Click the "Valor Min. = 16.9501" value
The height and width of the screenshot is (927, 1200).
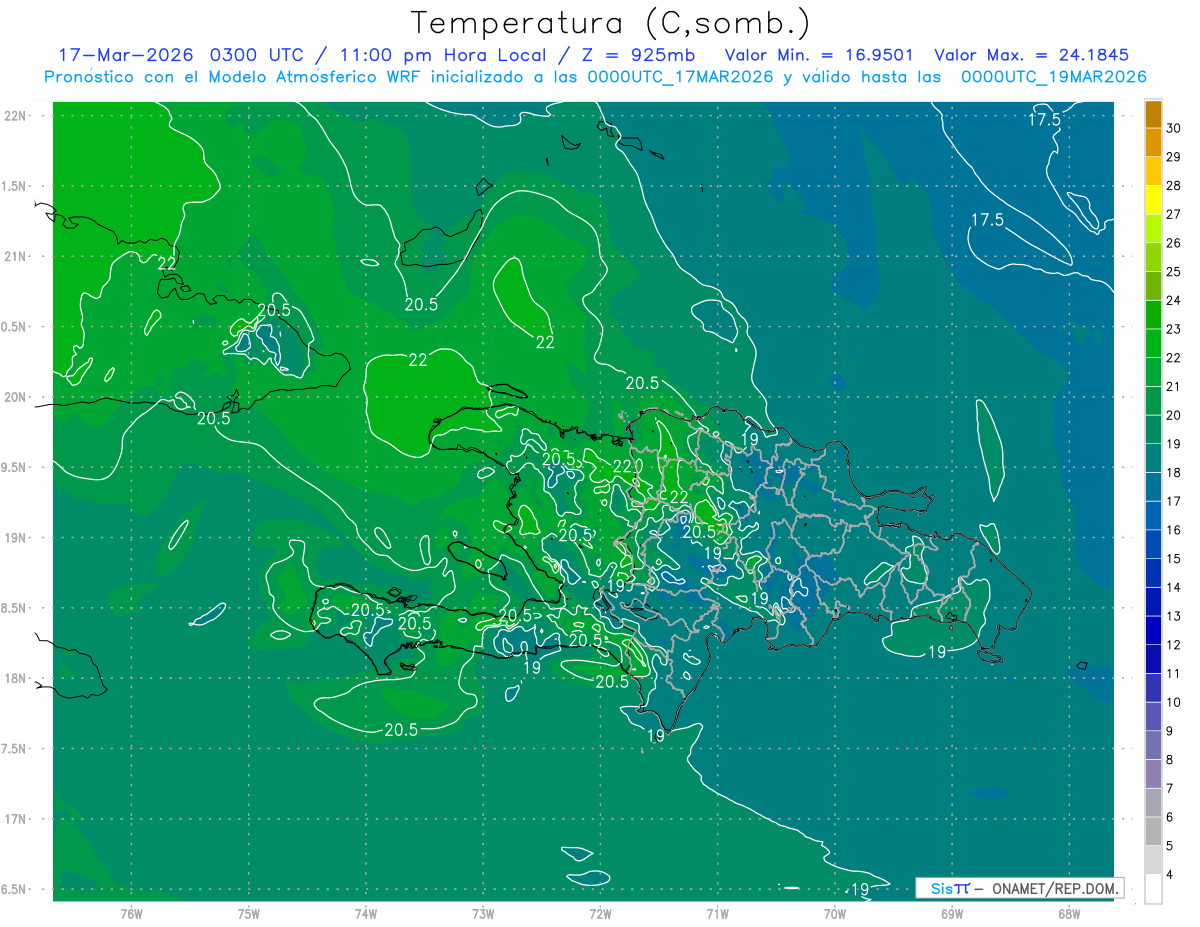coord(819,55)
